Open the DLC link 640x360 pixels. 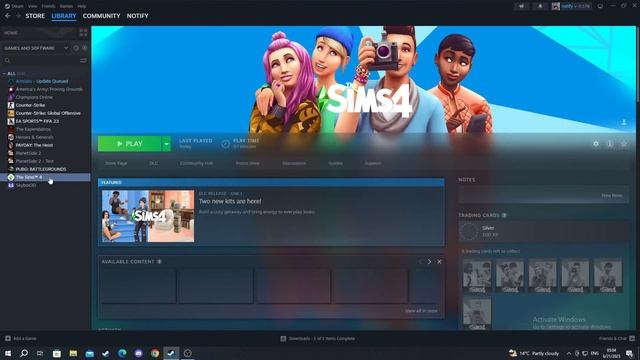[x=153, y=163]
